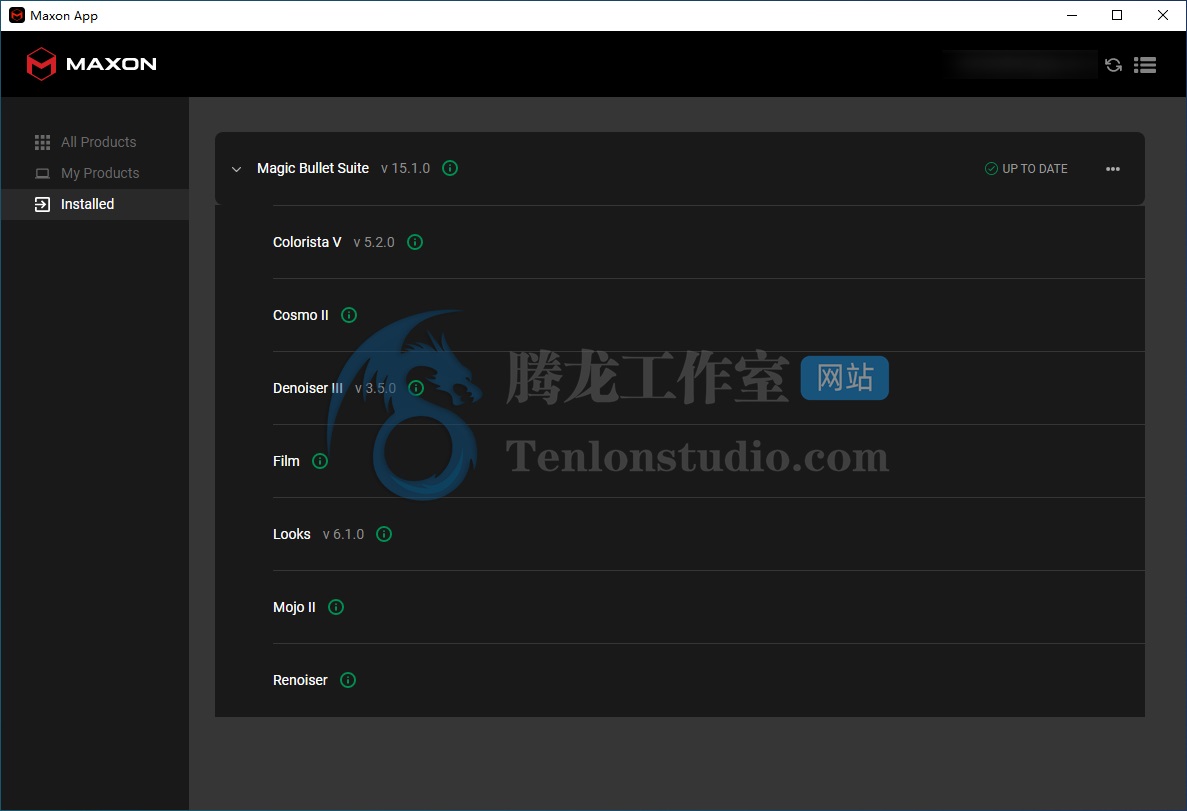
Task: Click the v 6.1.0 version text
Action: click(343, 535)
